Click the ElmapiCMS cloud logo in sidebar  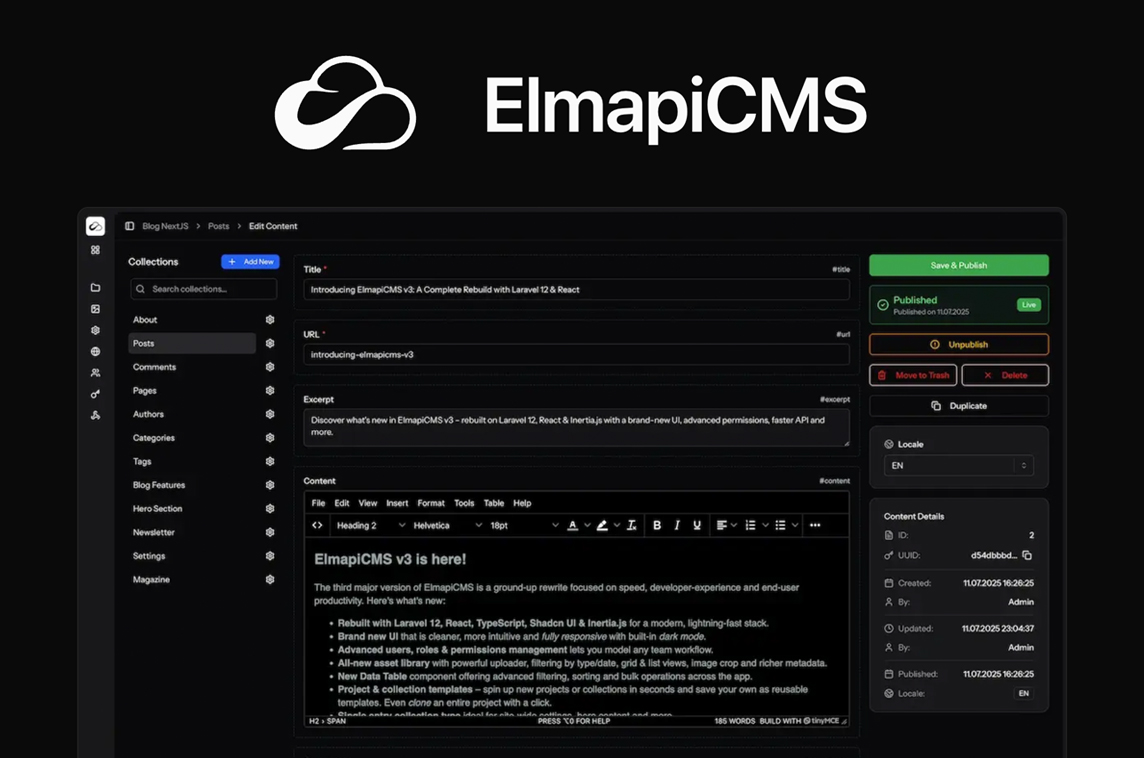[96, 226]
